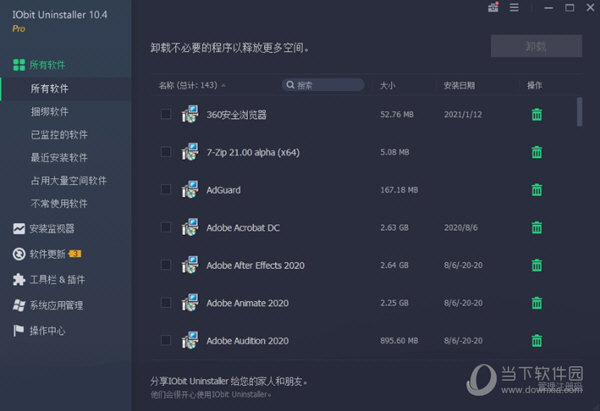This screenshot has height=411, width=600.
Task: Click trash icon for AdGuard
Action: click(537, 190)
